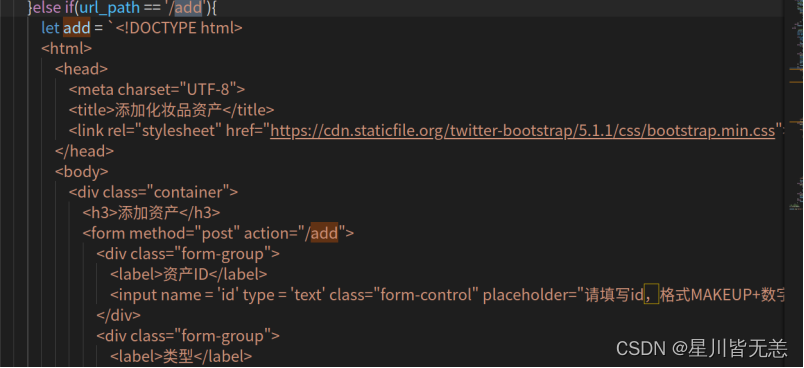Click the placeholder text 请填写id
The width and height of the screenshot is (804, 368).
(614, 295)
